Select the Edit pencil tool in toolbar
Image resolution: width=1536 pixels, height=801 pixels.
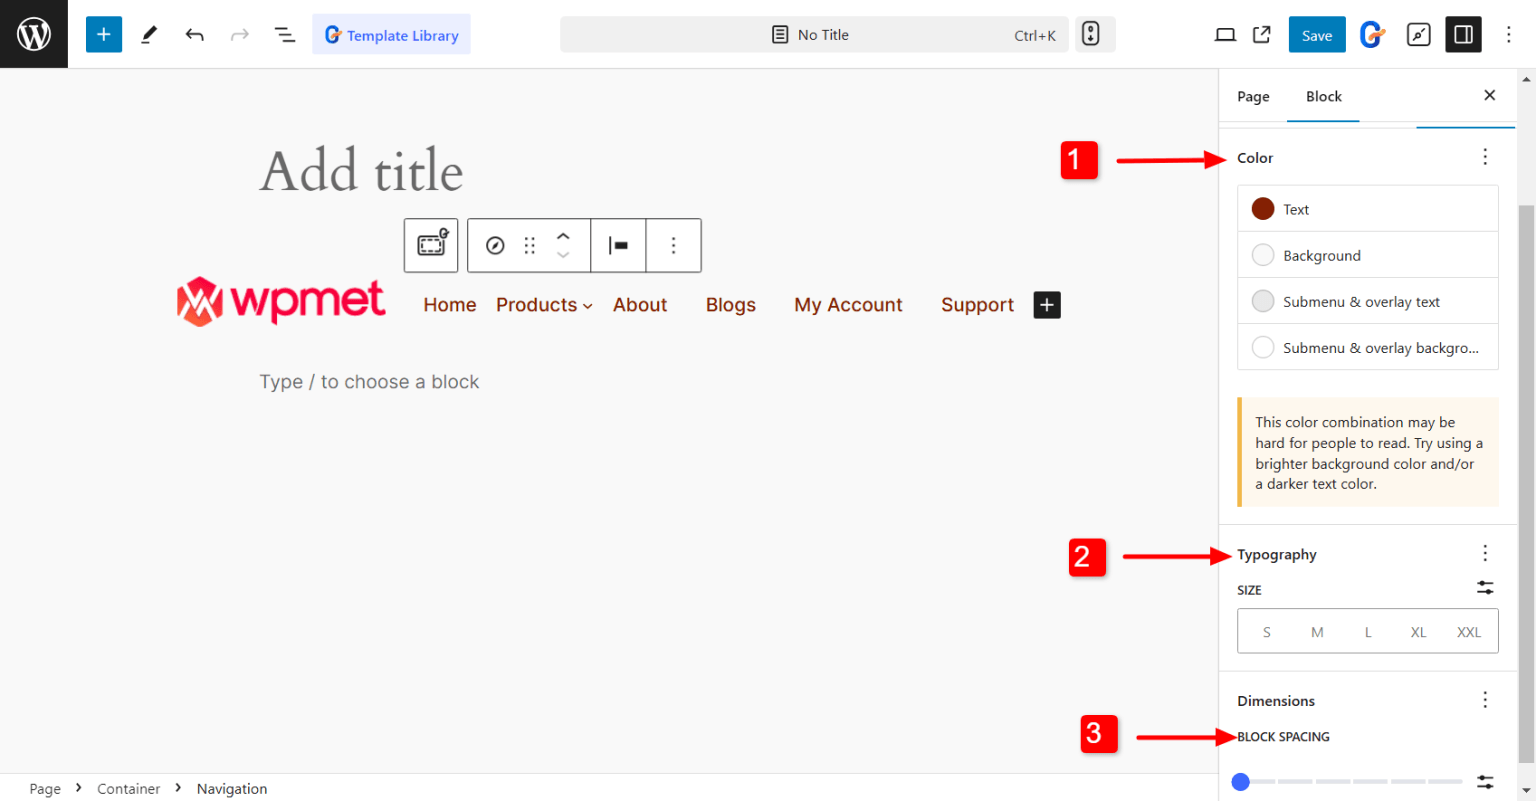(148, 34)
